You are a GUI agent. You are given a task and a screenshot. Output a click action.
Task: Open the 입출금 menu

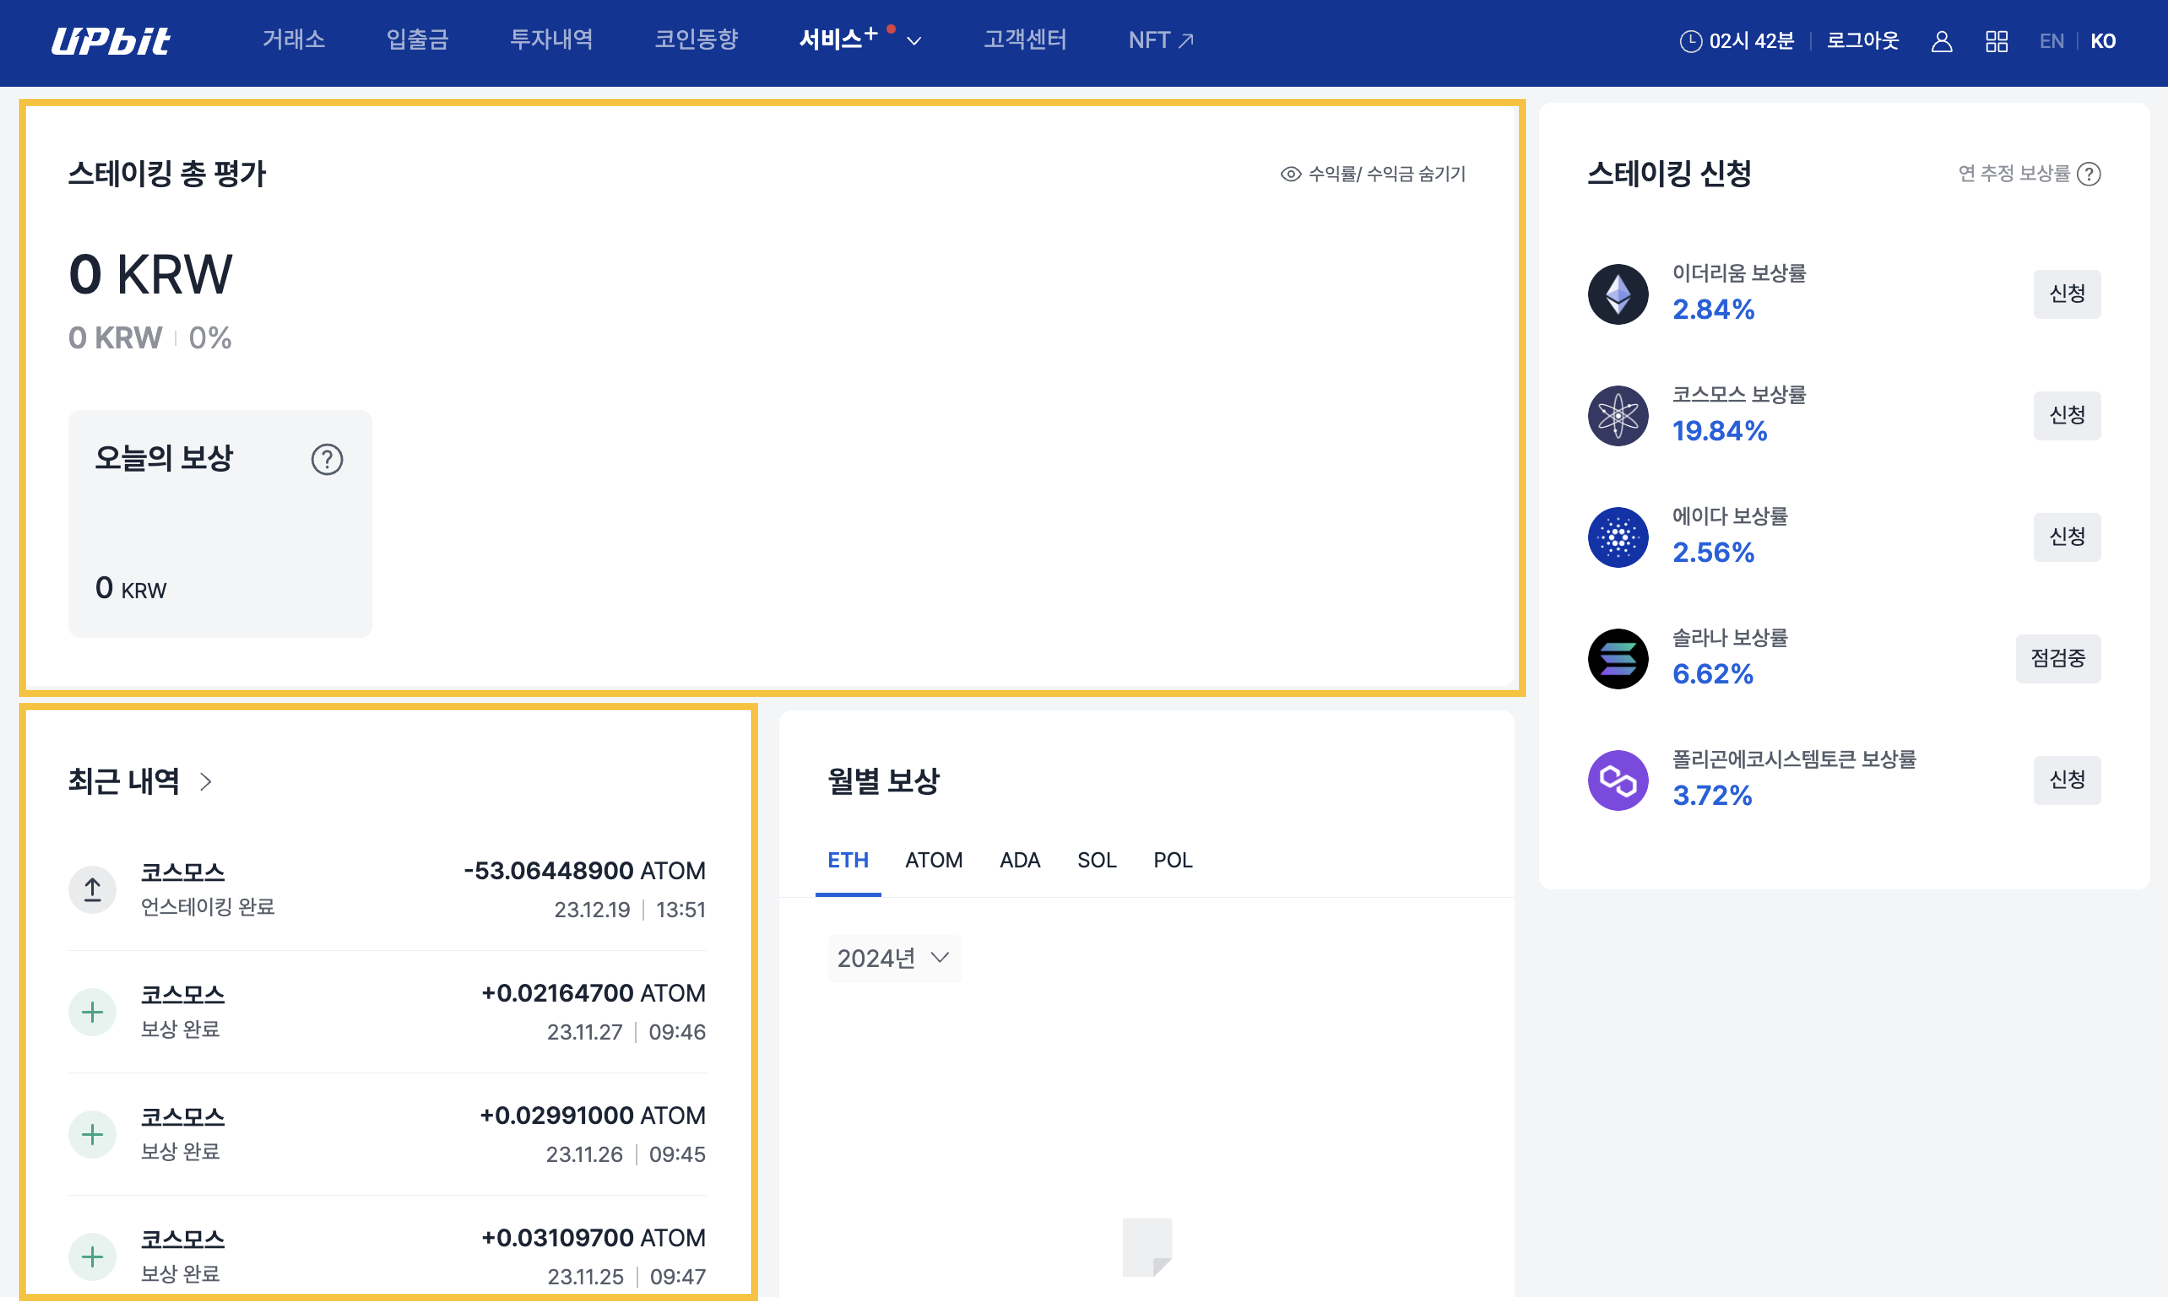[417, 40]
